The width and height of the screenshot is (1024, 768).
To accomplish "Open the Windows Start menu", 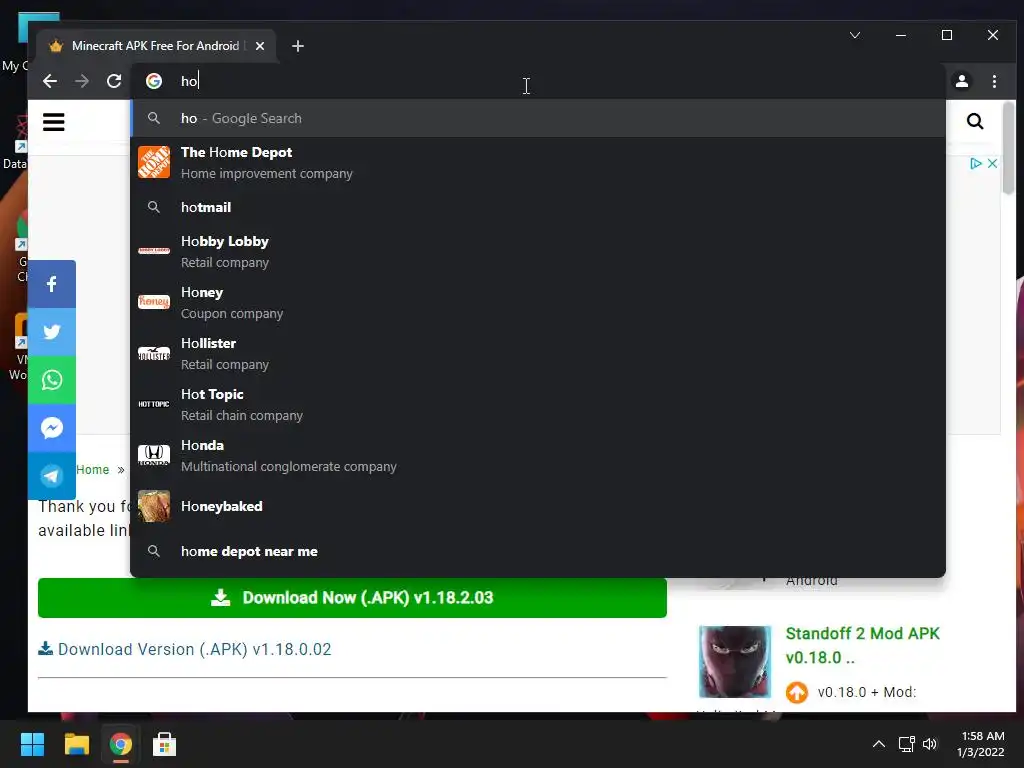I will (32, 744).
